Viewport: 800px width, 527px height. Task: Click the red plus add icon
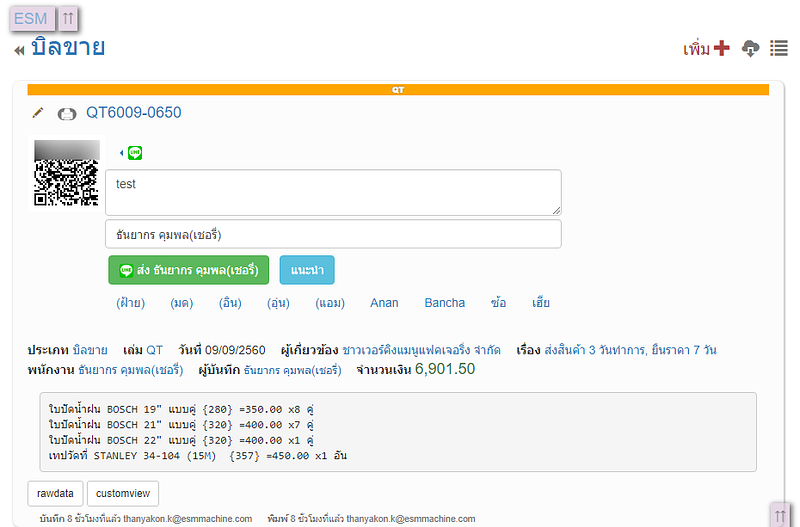pos(722,49)
